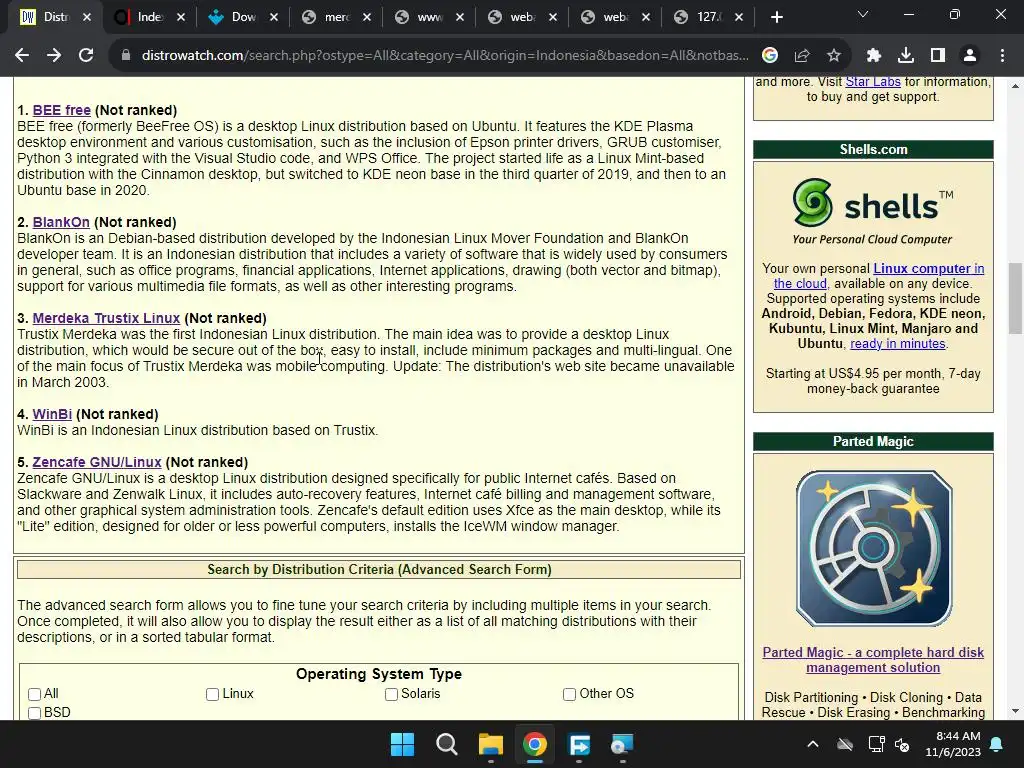
Task: Click the page vertical scrollbar thumb
Action: [x=1015, y=298]
